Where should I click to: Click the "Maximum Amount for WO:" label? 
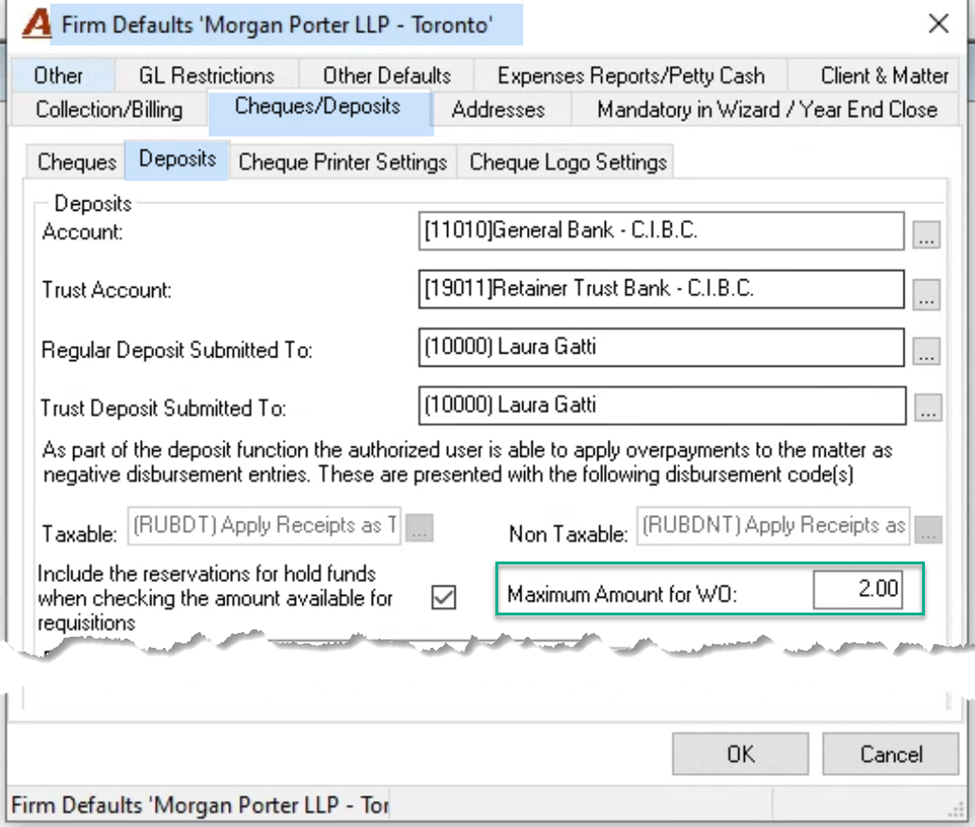click(x=622, y=594)
